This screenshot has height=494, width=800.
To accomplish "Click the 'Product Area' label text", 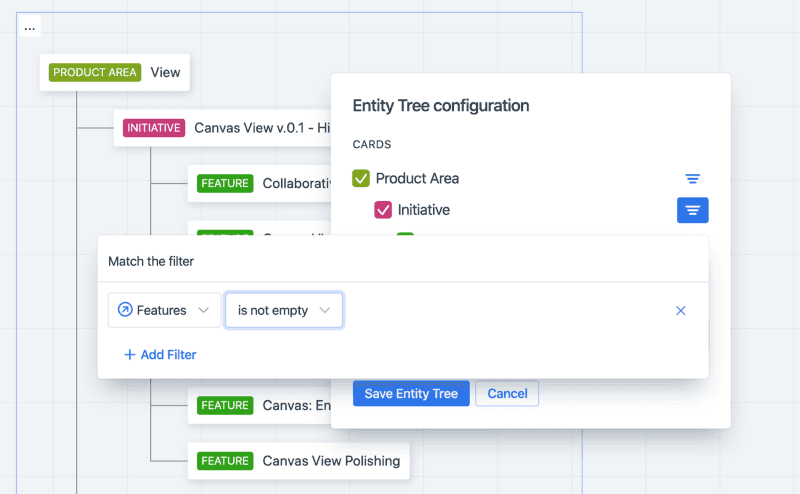I will coord(417,179).
